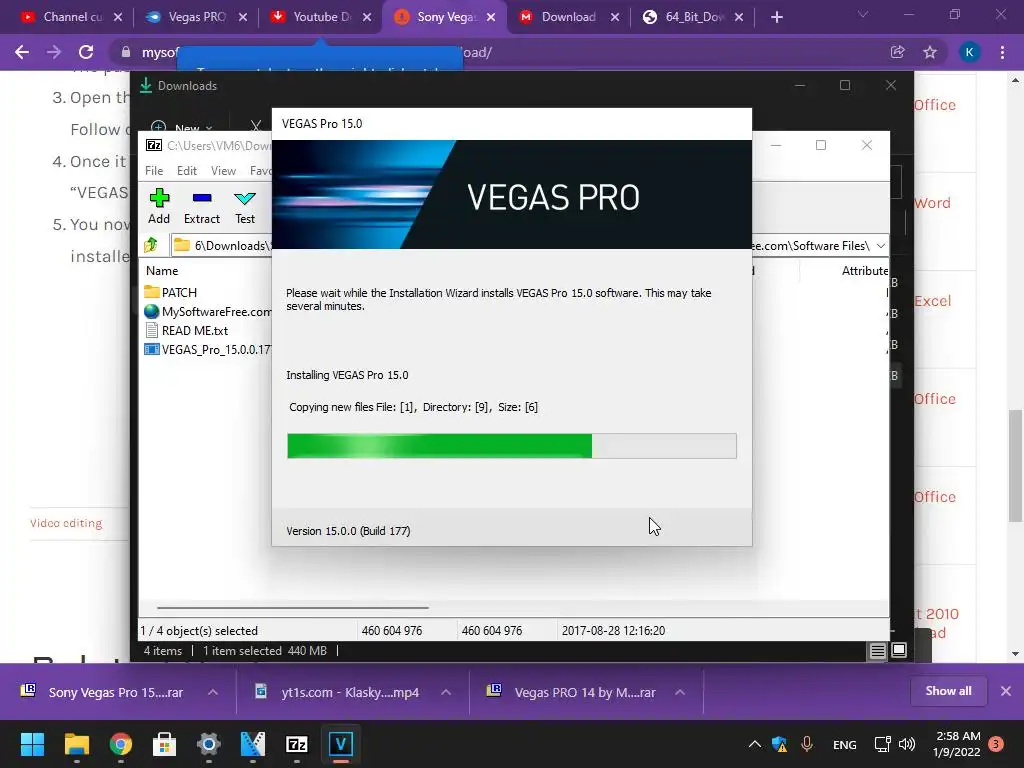The height and width of the screenshot is (768, 1024).
Task: Click the microphone tray icon
Action: (807, 744)
